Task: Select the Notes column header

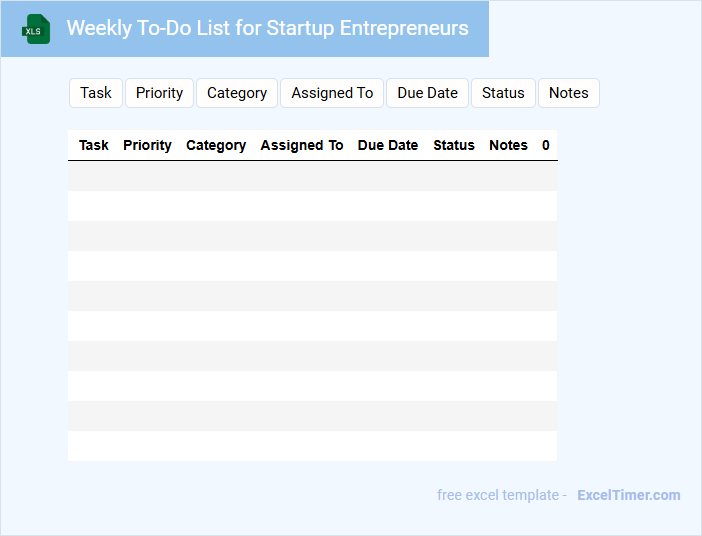Action: [508, 145]
